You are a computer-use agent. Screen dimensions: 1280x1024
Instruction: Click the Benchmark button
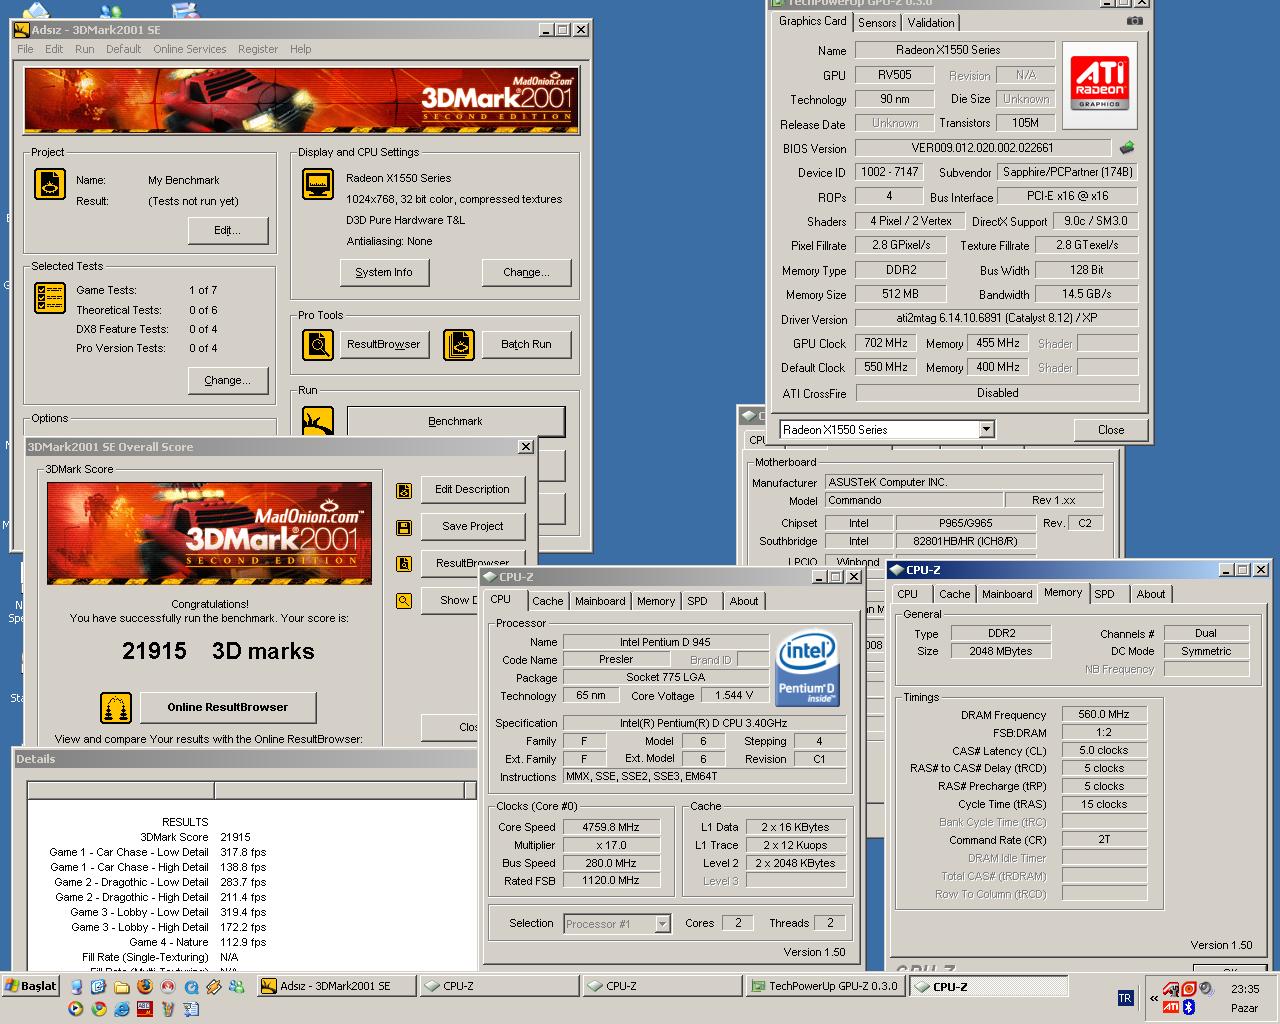[x=455, y=421]
